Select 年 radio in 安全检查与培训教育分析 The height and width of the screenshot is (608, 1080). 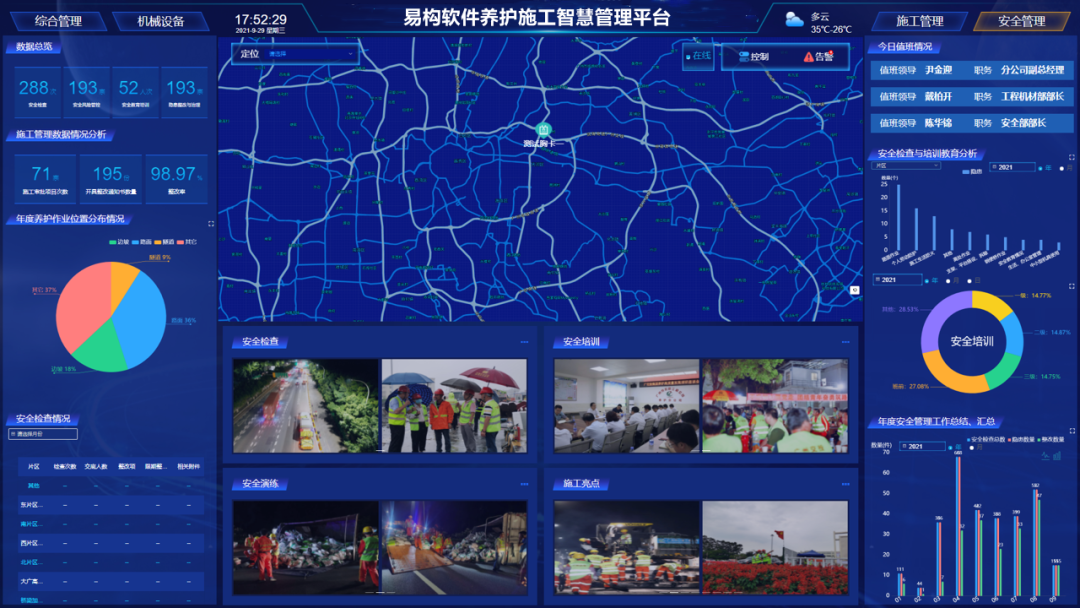tap(1040, 168)
